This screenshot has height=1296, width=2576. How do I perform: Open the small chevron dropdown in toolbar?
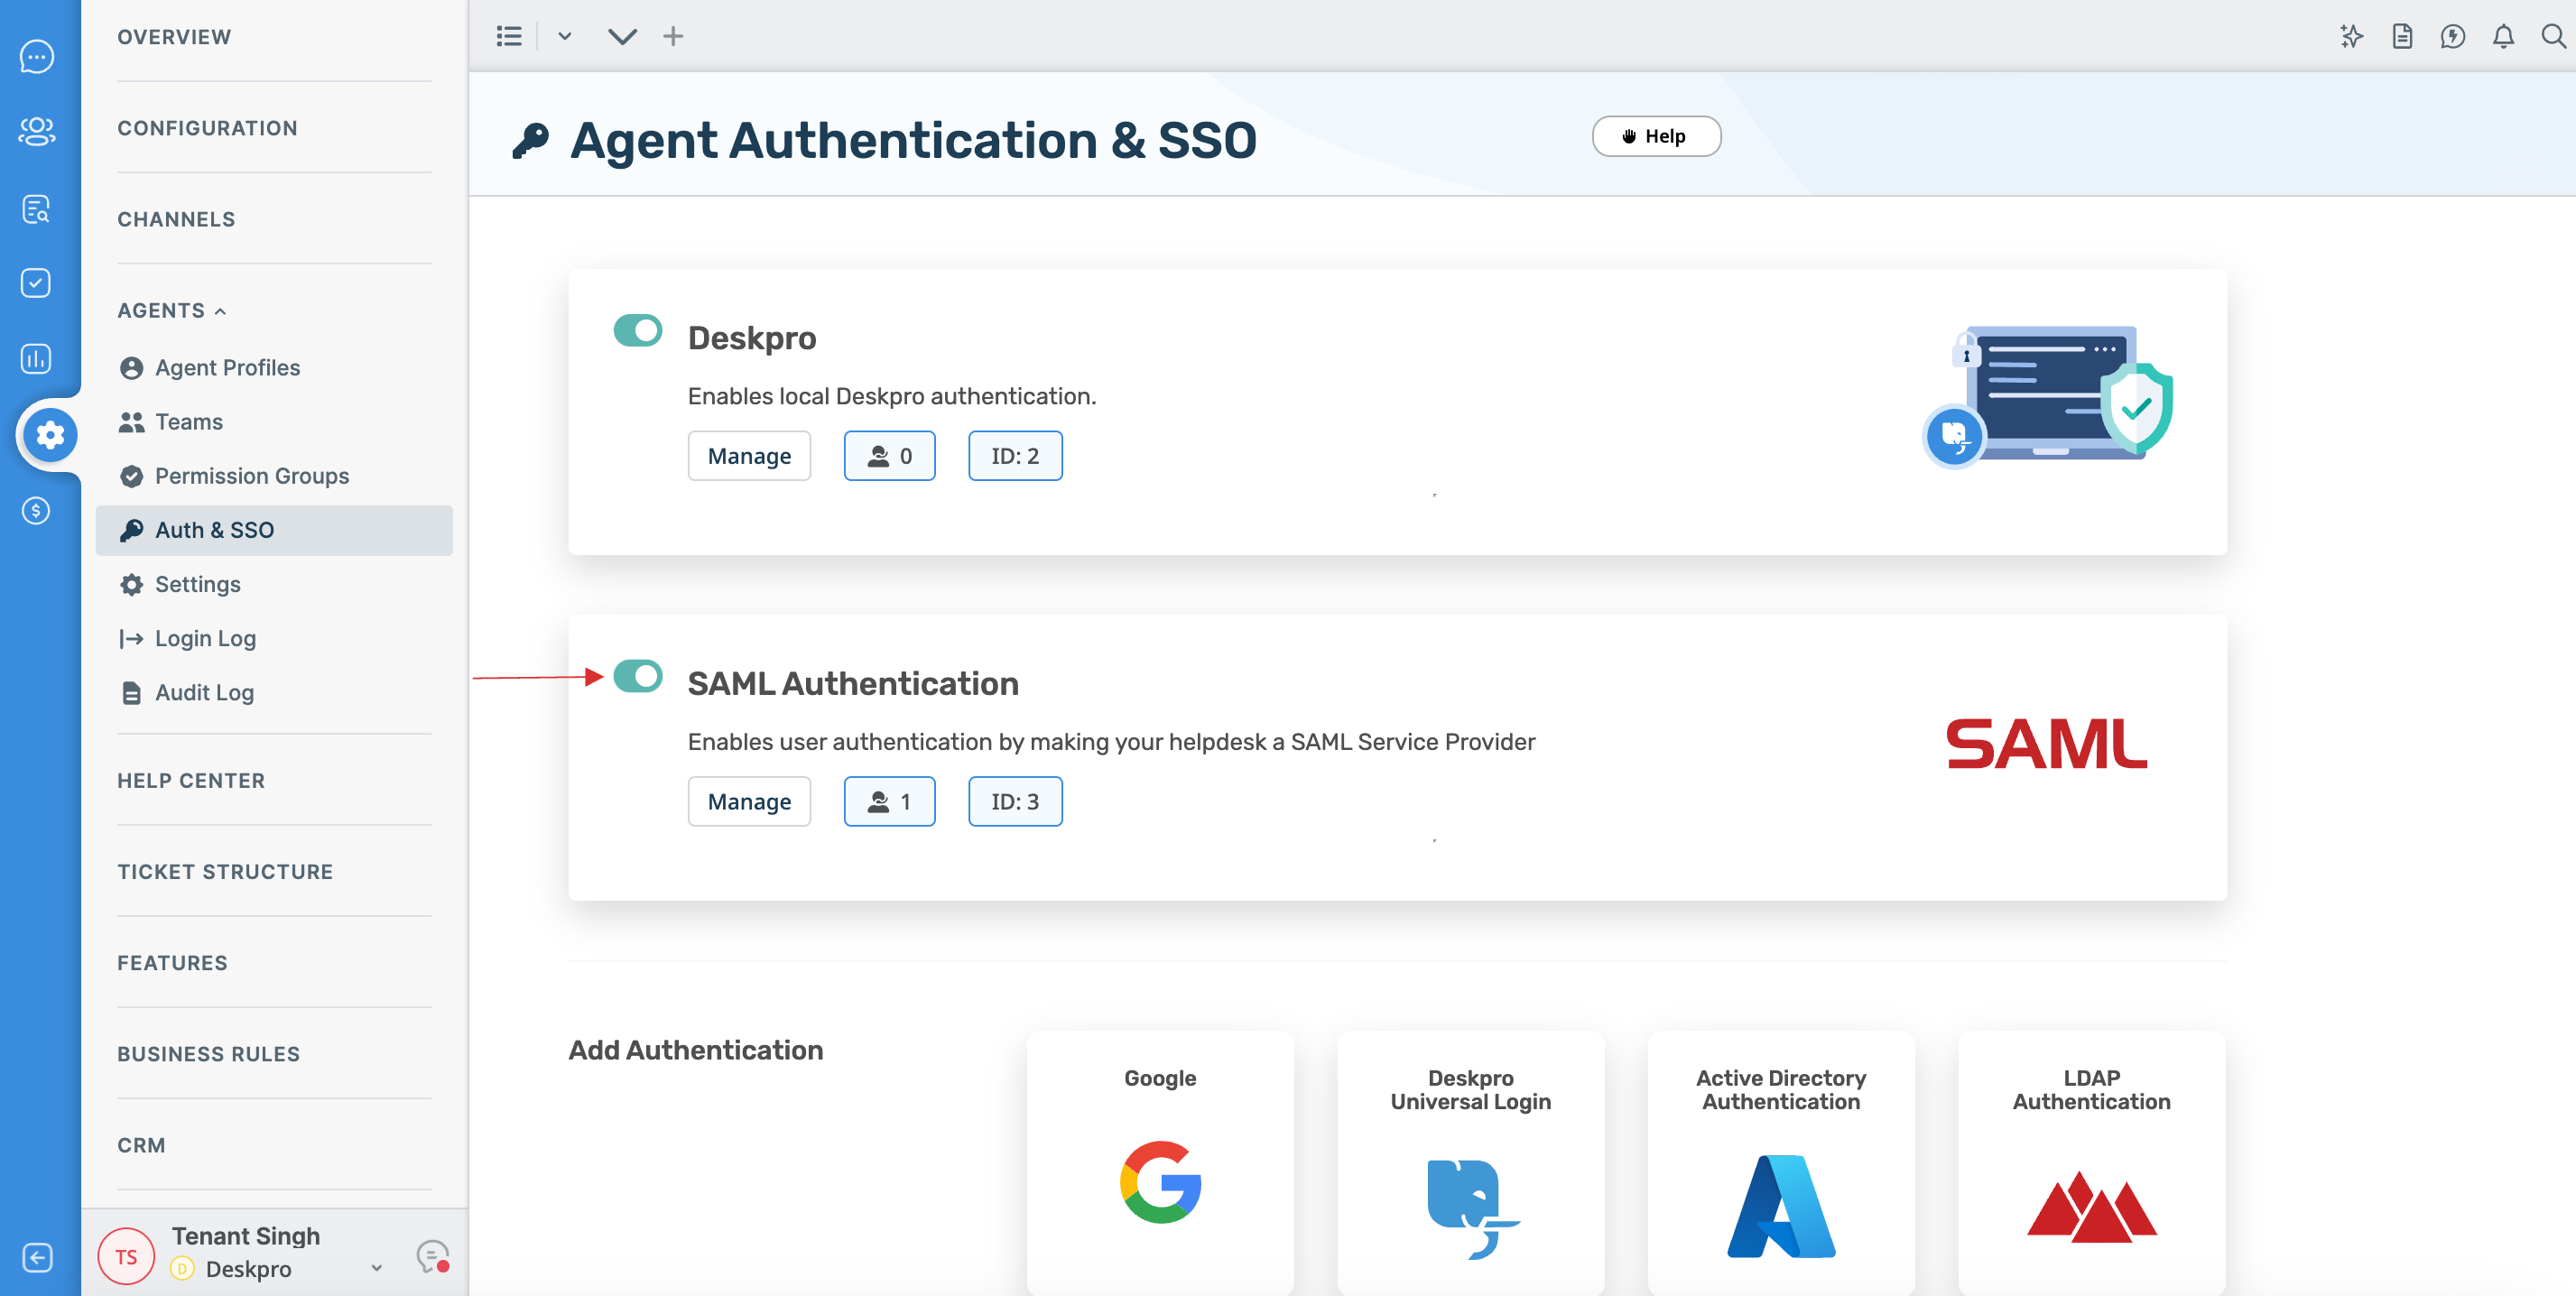[x=565, y=37]
